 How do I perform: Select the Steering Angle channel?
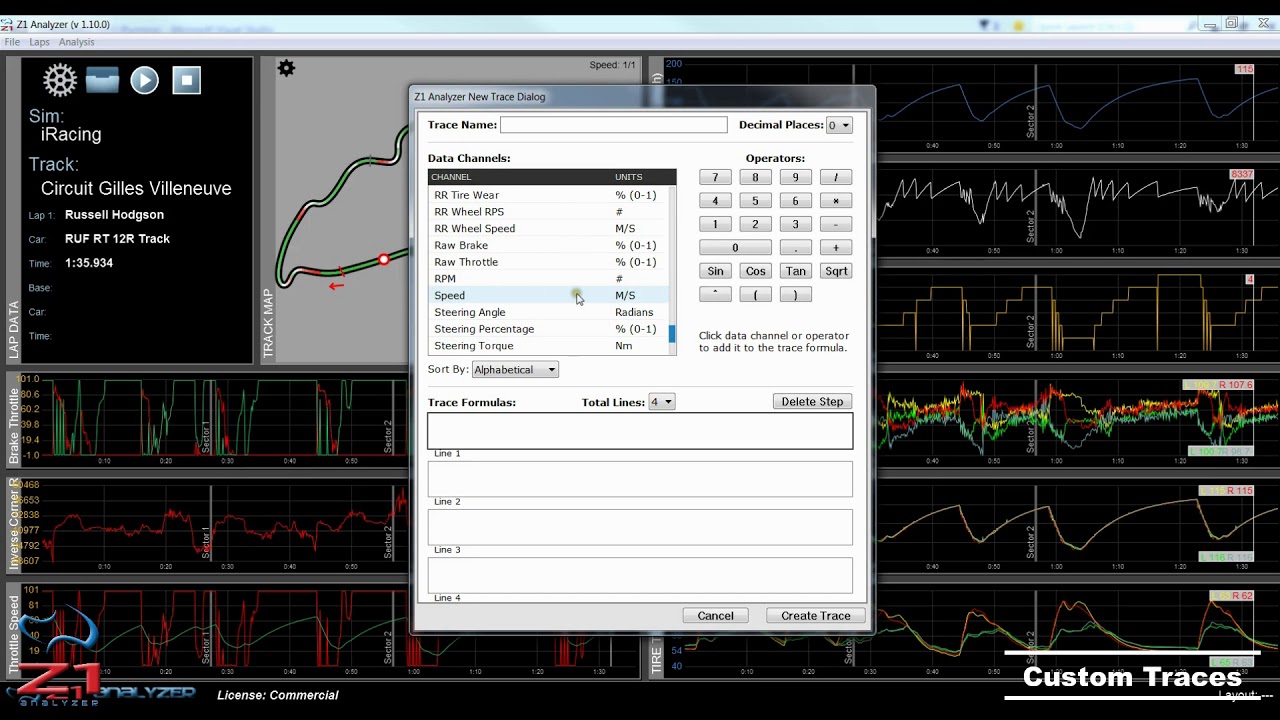pos(548,312)
